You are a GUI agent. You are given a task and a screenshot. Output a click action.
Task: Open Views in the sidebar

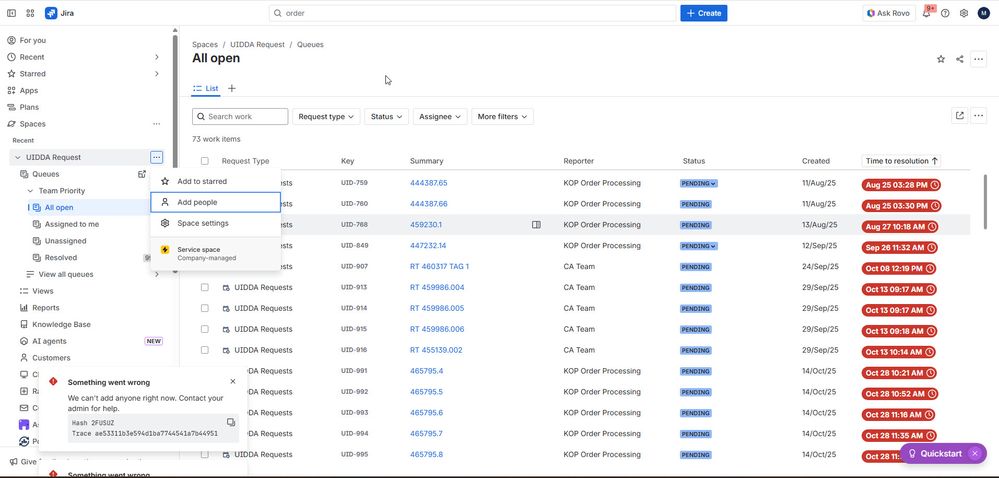point(43,291)
